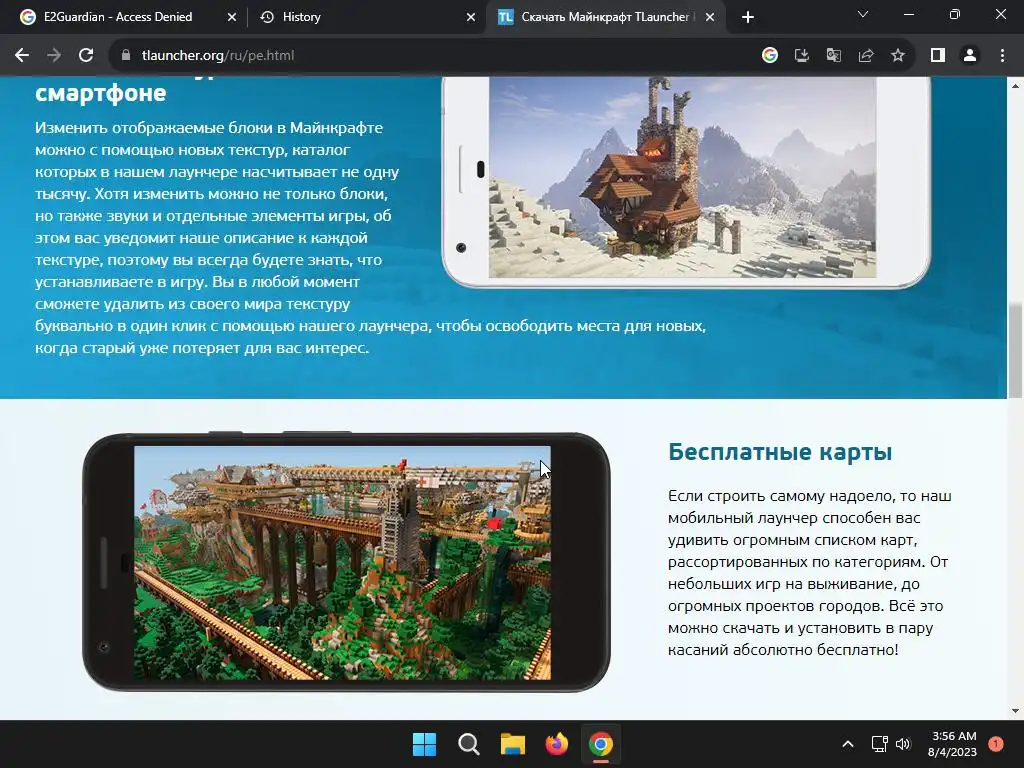Launch Firefox from the taskbar

click(556, 744)
